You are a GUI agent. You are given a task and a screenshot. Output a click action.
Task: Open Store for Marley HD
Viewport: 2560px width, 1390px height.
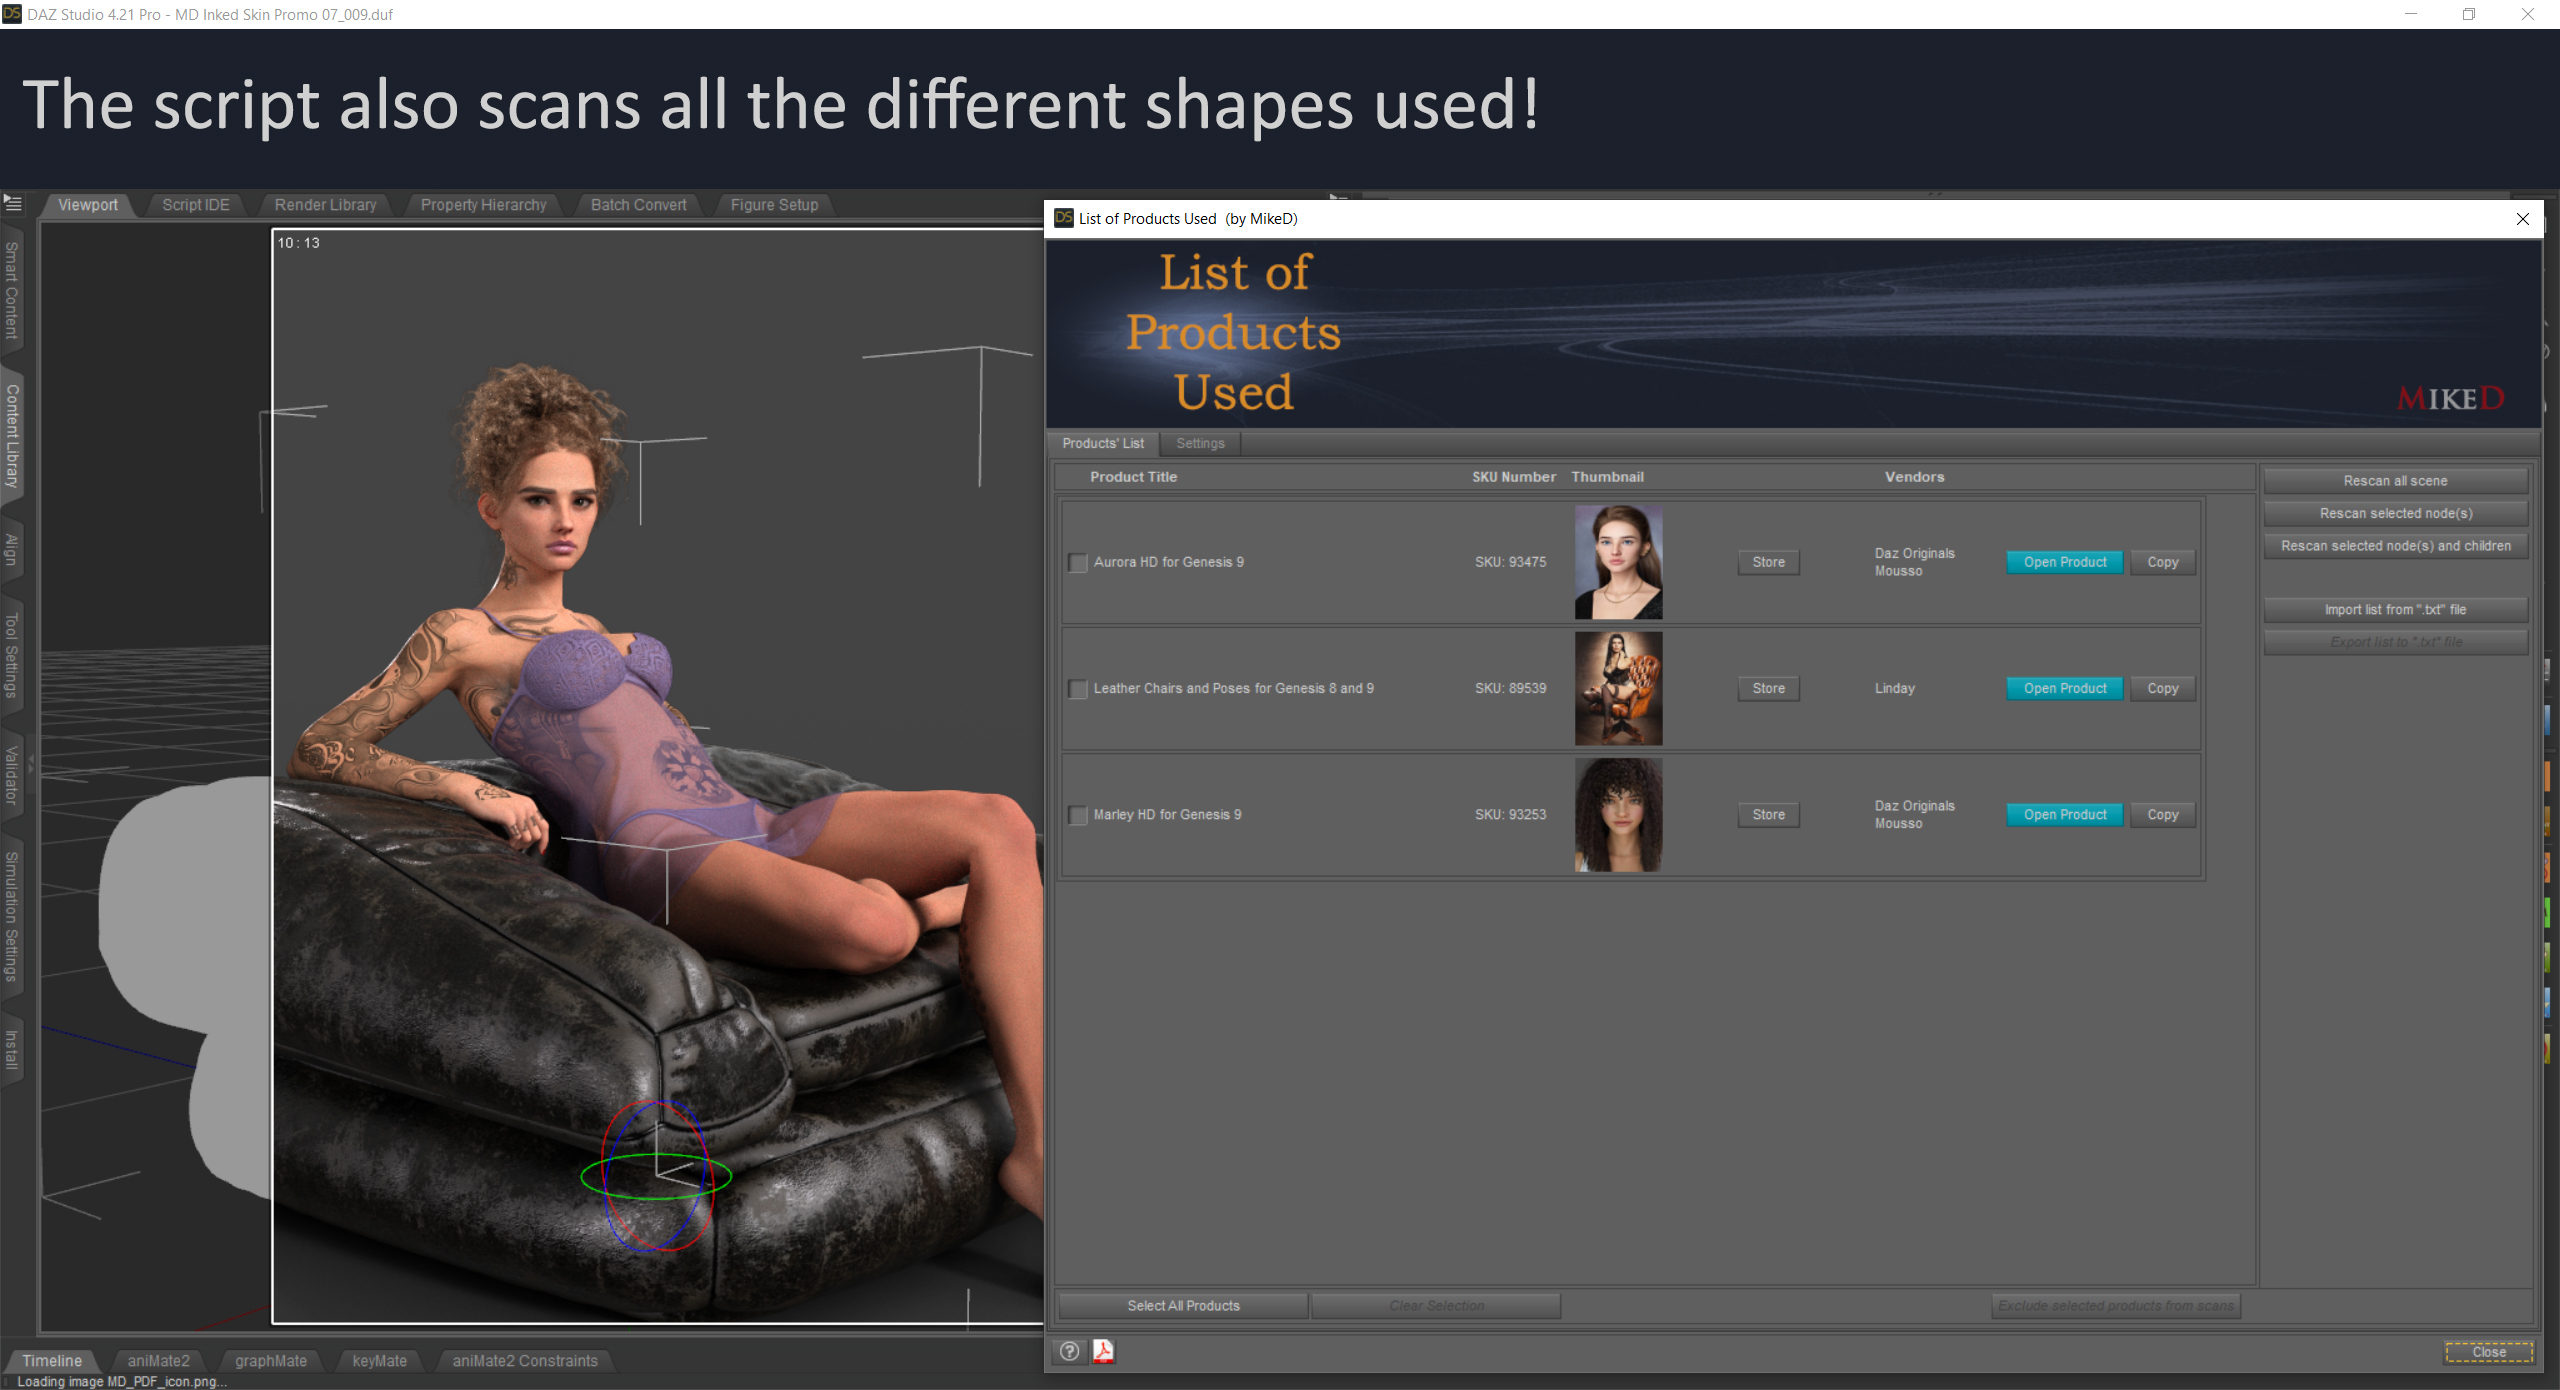[1768, 814]
